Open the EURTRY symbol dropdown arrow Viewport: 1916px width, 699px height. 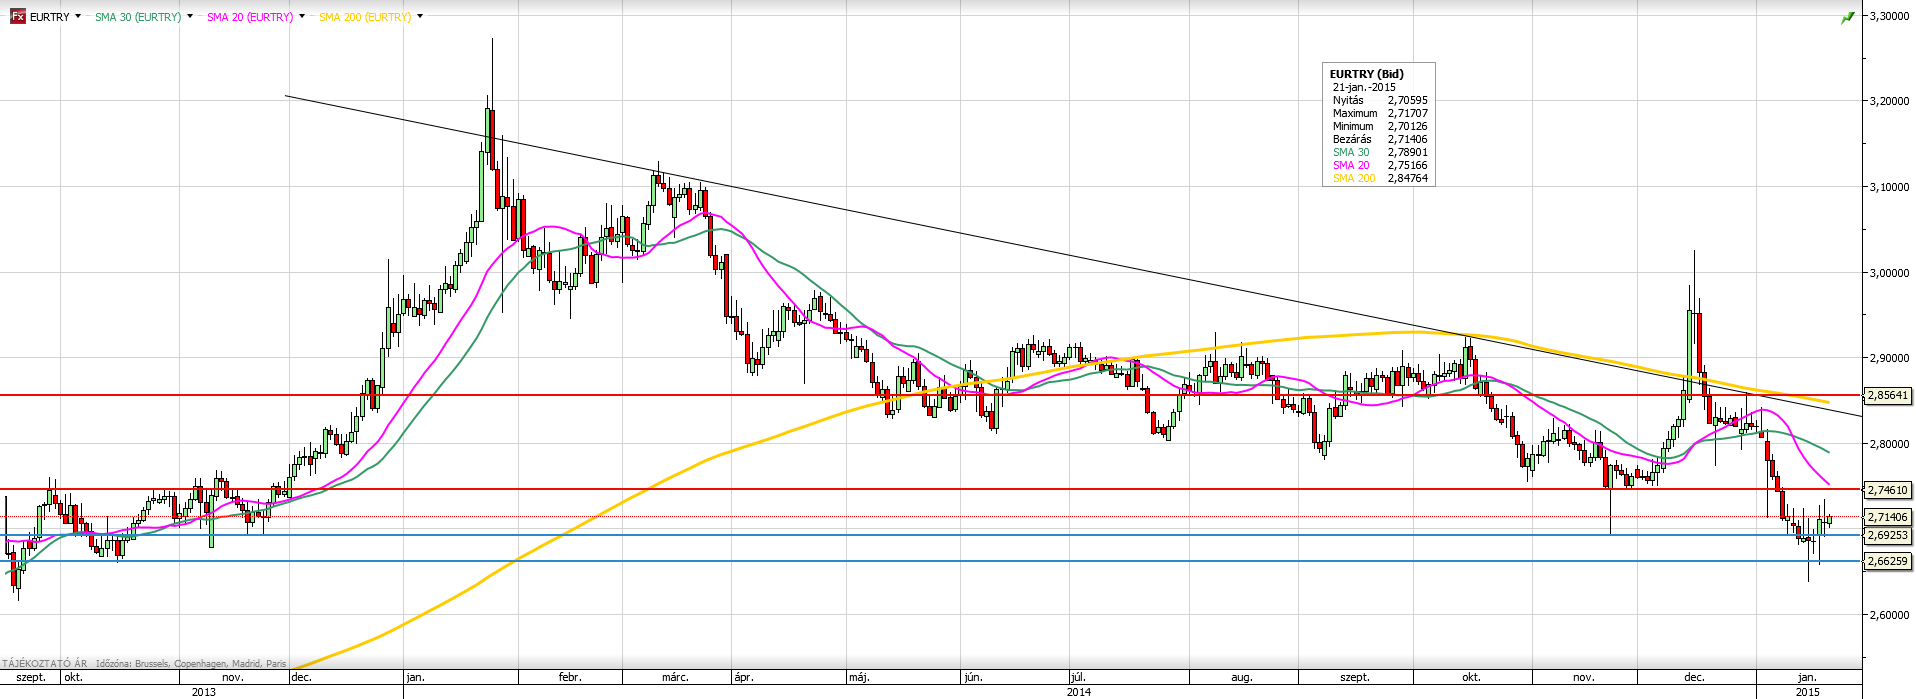78,17
